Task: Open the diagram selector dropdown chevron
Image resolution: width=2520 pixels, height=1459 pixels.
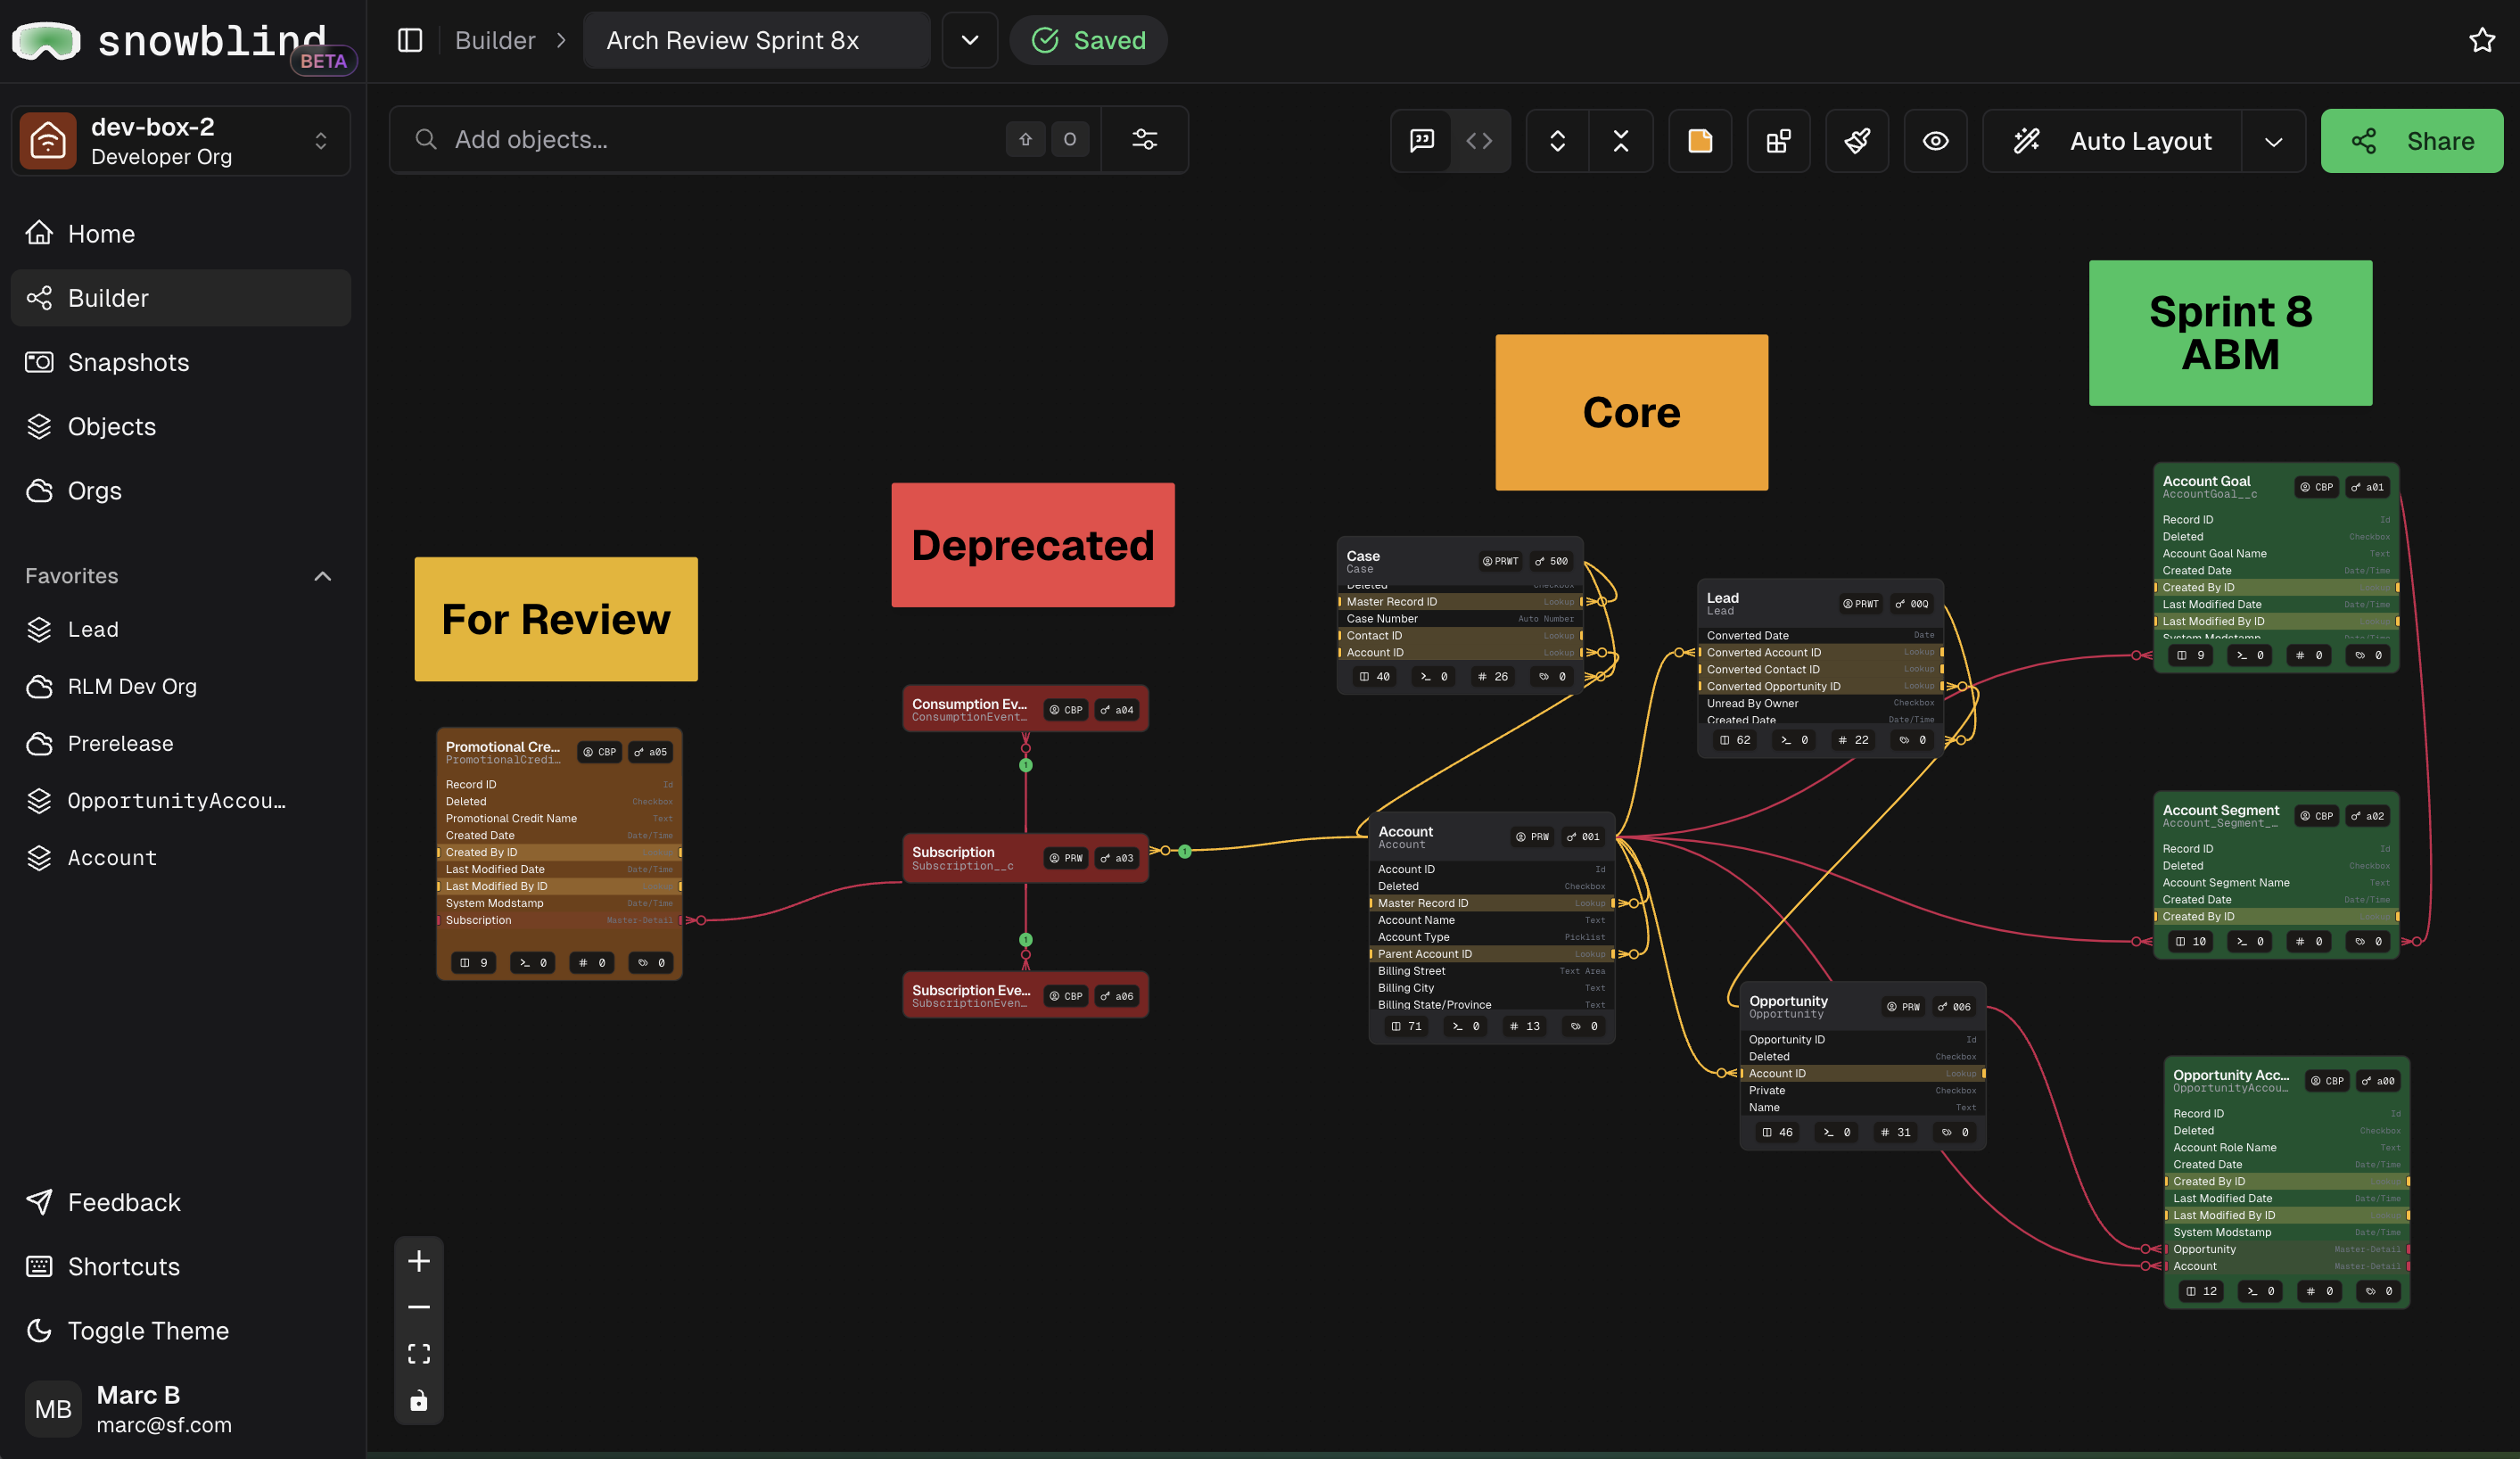Action: pyautogui.click(x=969, y=40)
